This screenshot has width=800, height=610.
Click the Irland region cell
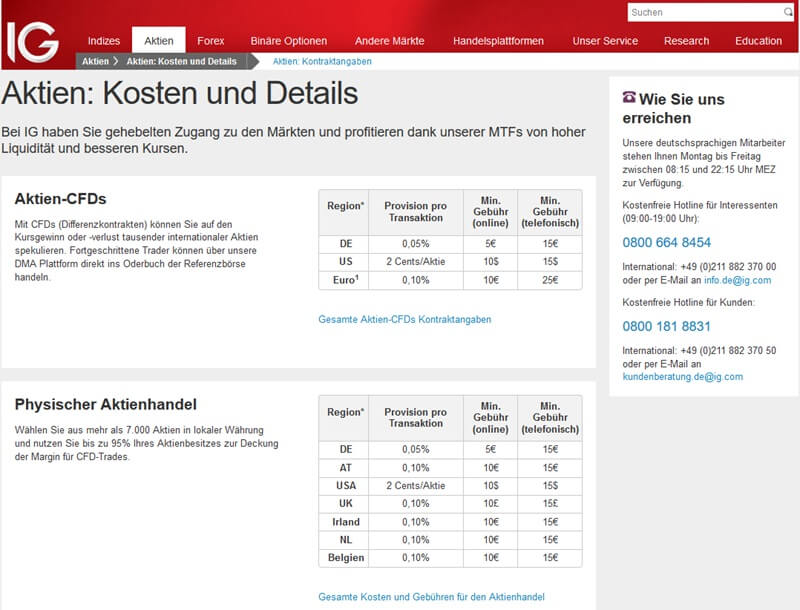point(345,522)
